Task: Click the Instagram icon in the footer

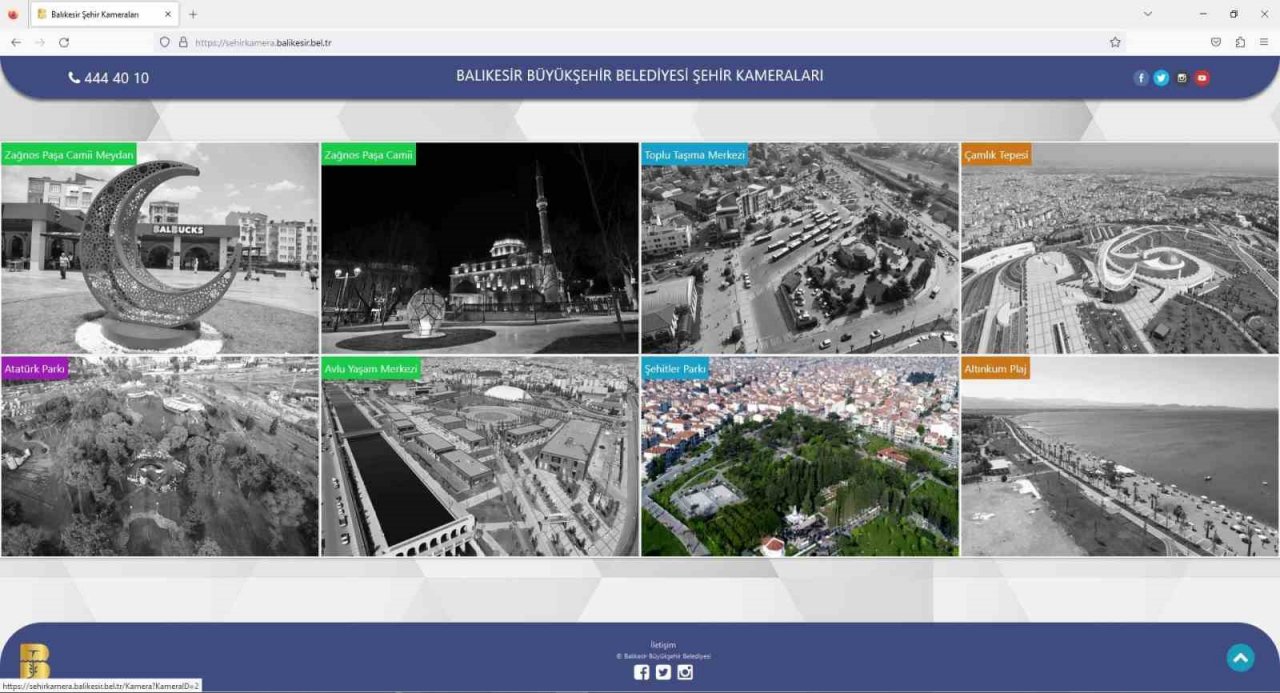Action: (x=685, y=673)
